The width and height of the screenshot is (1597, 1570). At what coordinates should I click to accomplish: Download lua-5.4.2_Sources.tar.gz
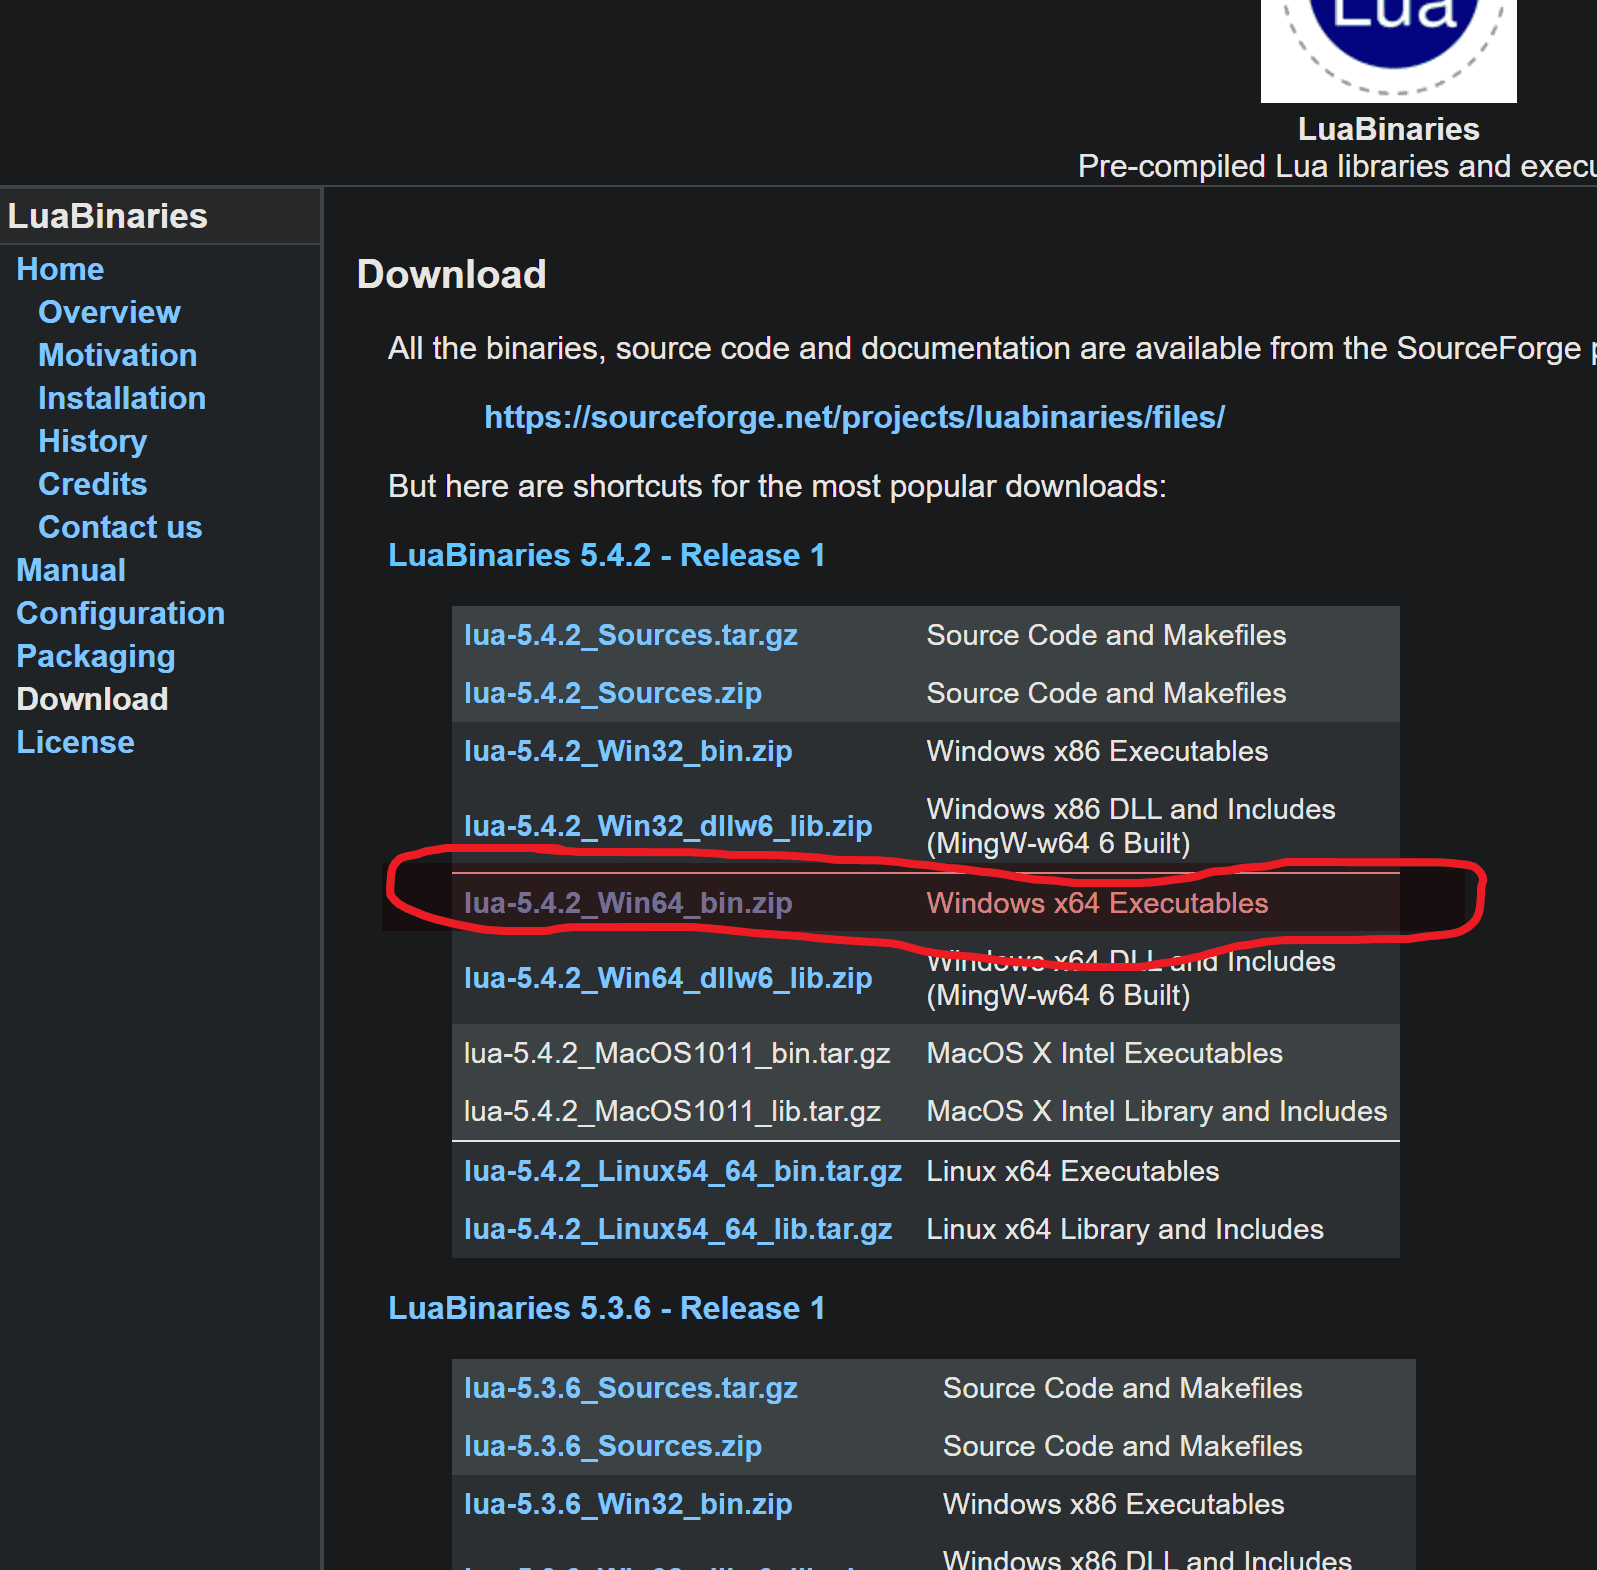coord(630,635)
